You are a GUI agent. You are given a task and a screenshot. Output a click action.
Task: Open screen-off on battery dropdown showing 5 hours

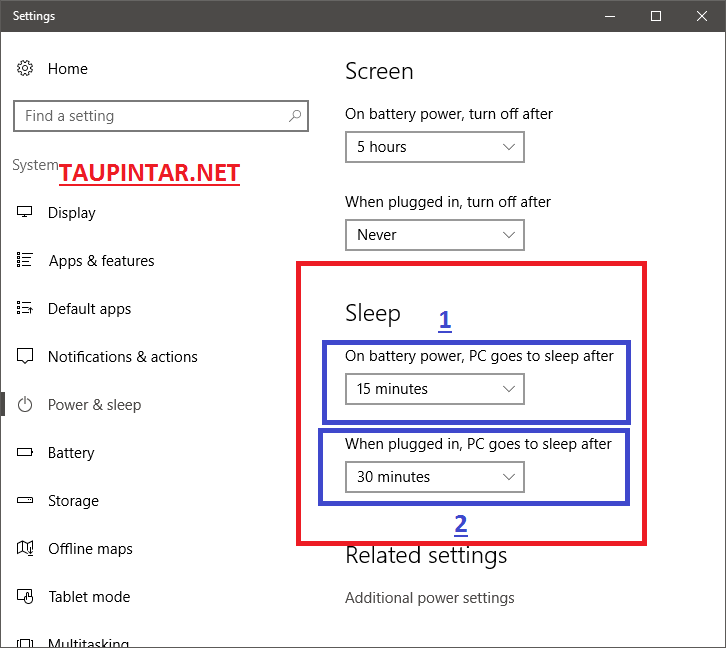pyautogui.click(x=435, y=147)
